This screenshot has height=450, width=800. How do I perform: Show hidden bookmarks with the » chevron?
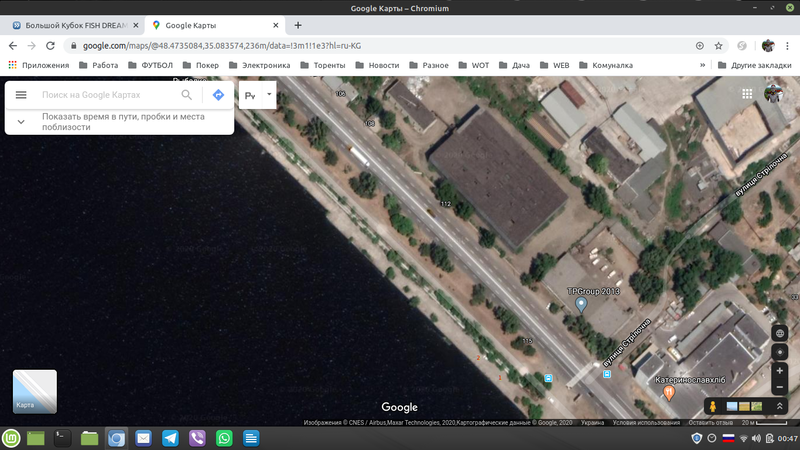(x=703, y=65)
